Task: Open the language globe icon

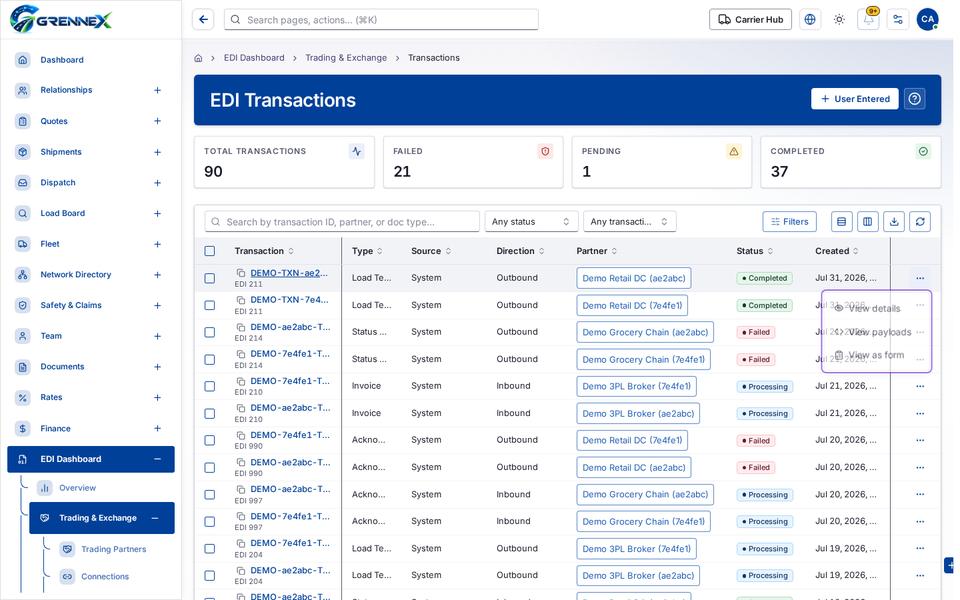Action: [809, 20]
